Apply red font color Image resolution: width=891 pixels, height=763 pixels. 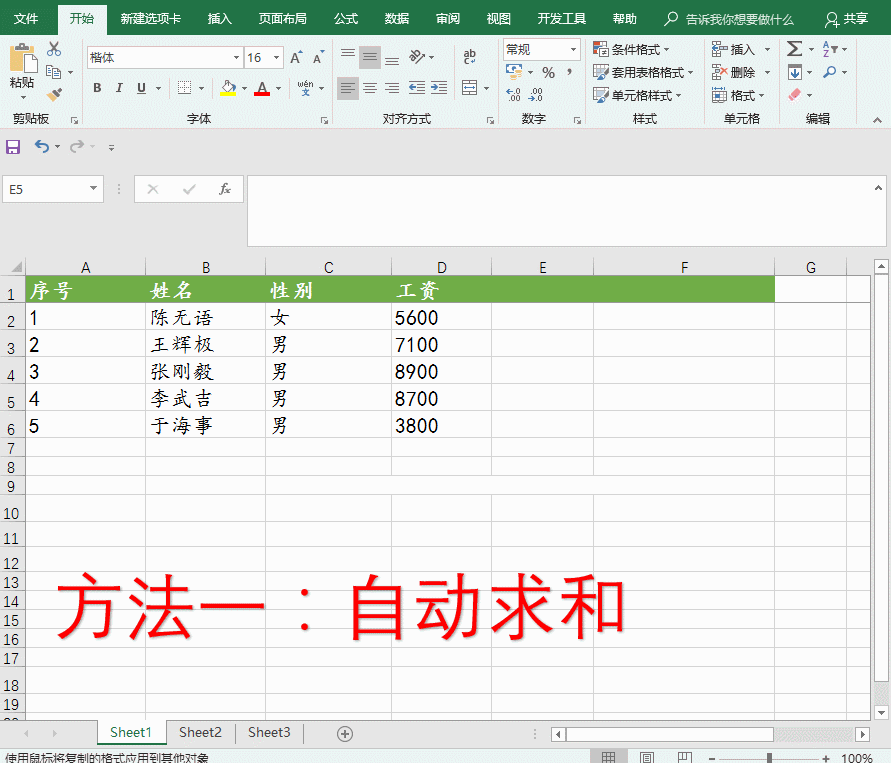(262, 88)
